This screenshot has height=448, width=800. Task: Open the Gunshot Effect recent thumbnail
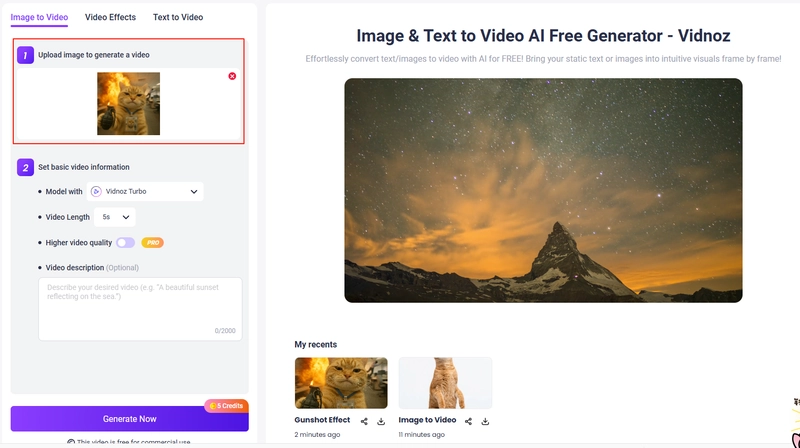341,383
